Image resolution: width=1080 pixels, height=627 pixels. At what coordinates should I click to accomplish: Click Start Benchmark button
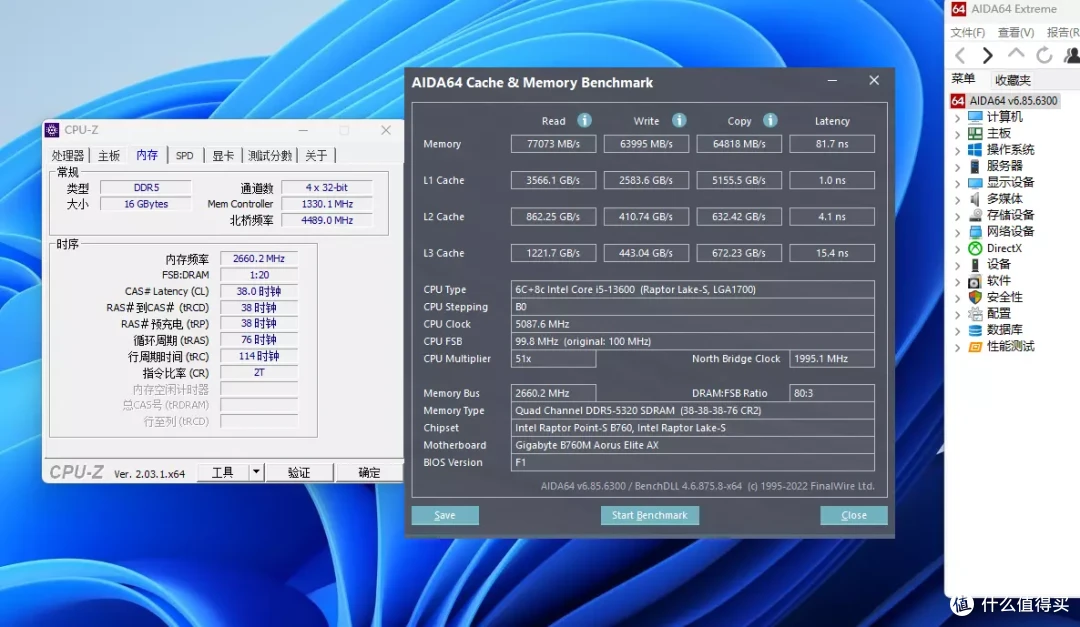click(650, 515)
